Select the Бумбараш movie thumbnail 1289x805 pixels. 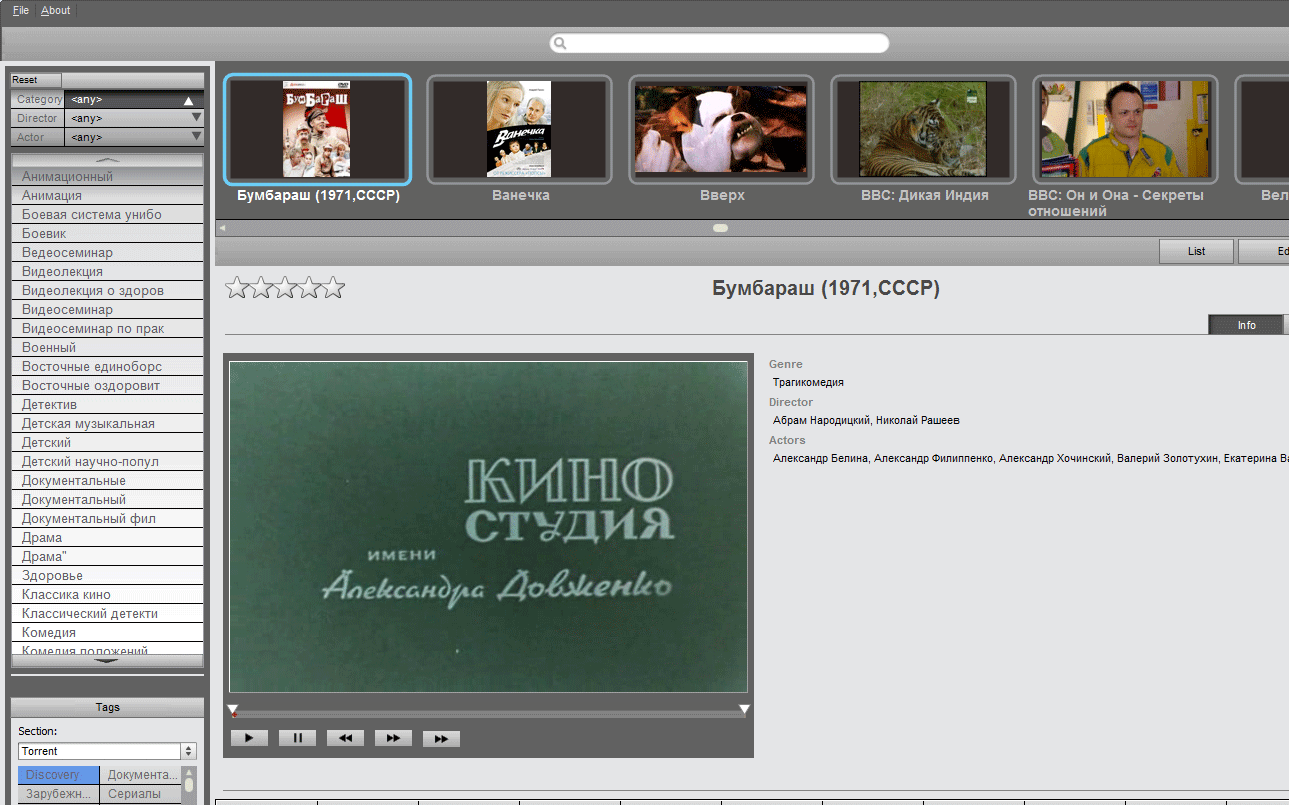[317, 129]
